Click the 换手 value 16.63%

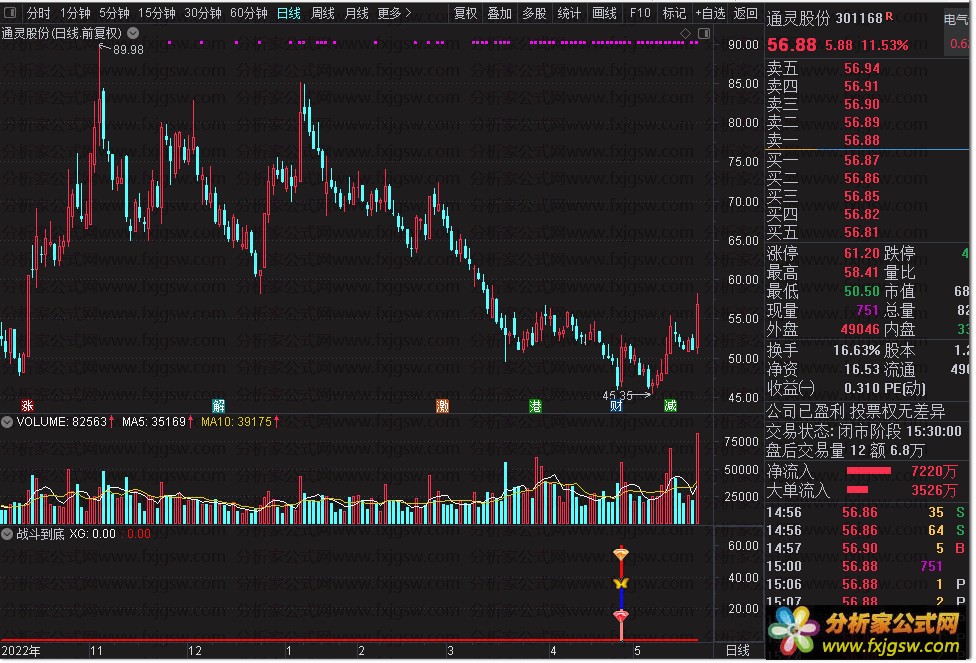coord(856,350)
